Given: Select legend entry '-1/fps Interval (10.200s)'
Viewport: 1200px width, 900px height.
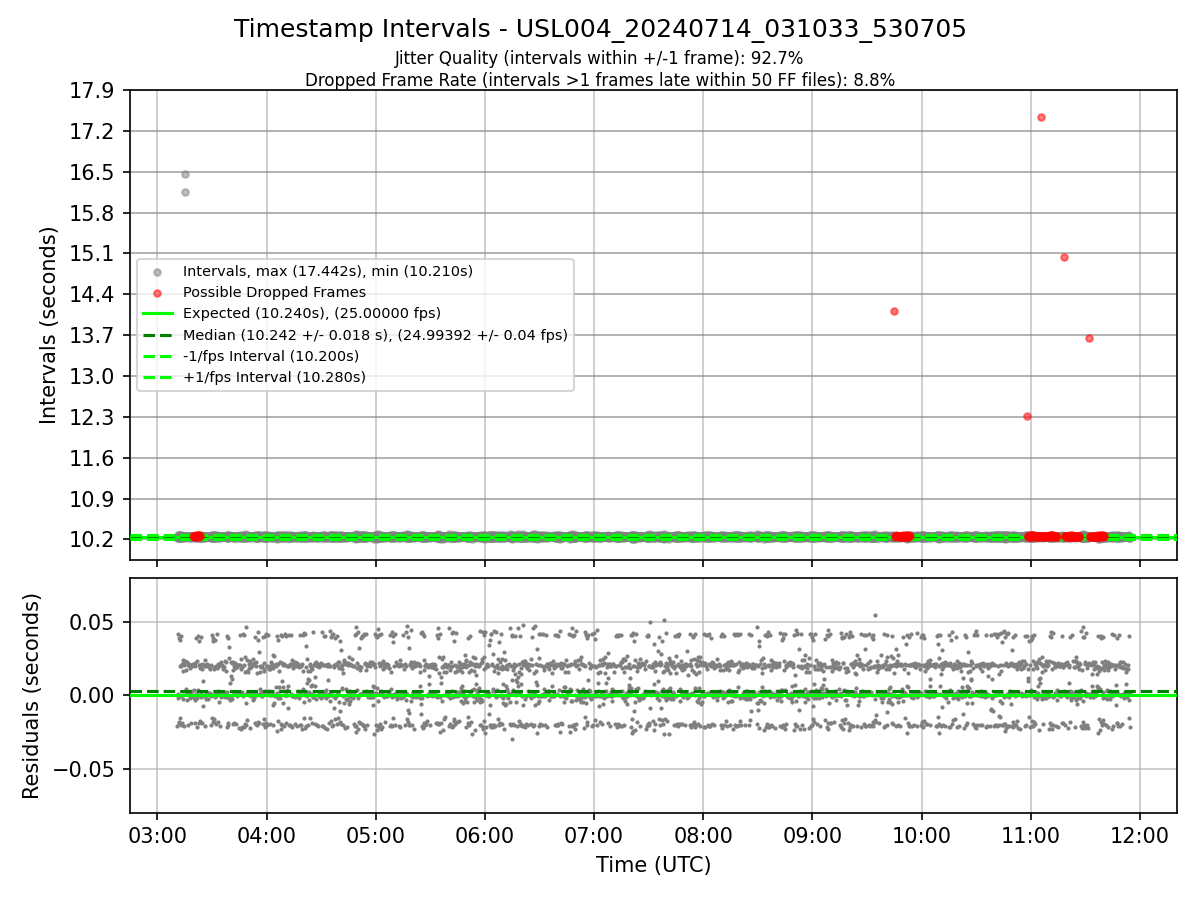Looking at the screenshot, I should (x=271, y=356).
